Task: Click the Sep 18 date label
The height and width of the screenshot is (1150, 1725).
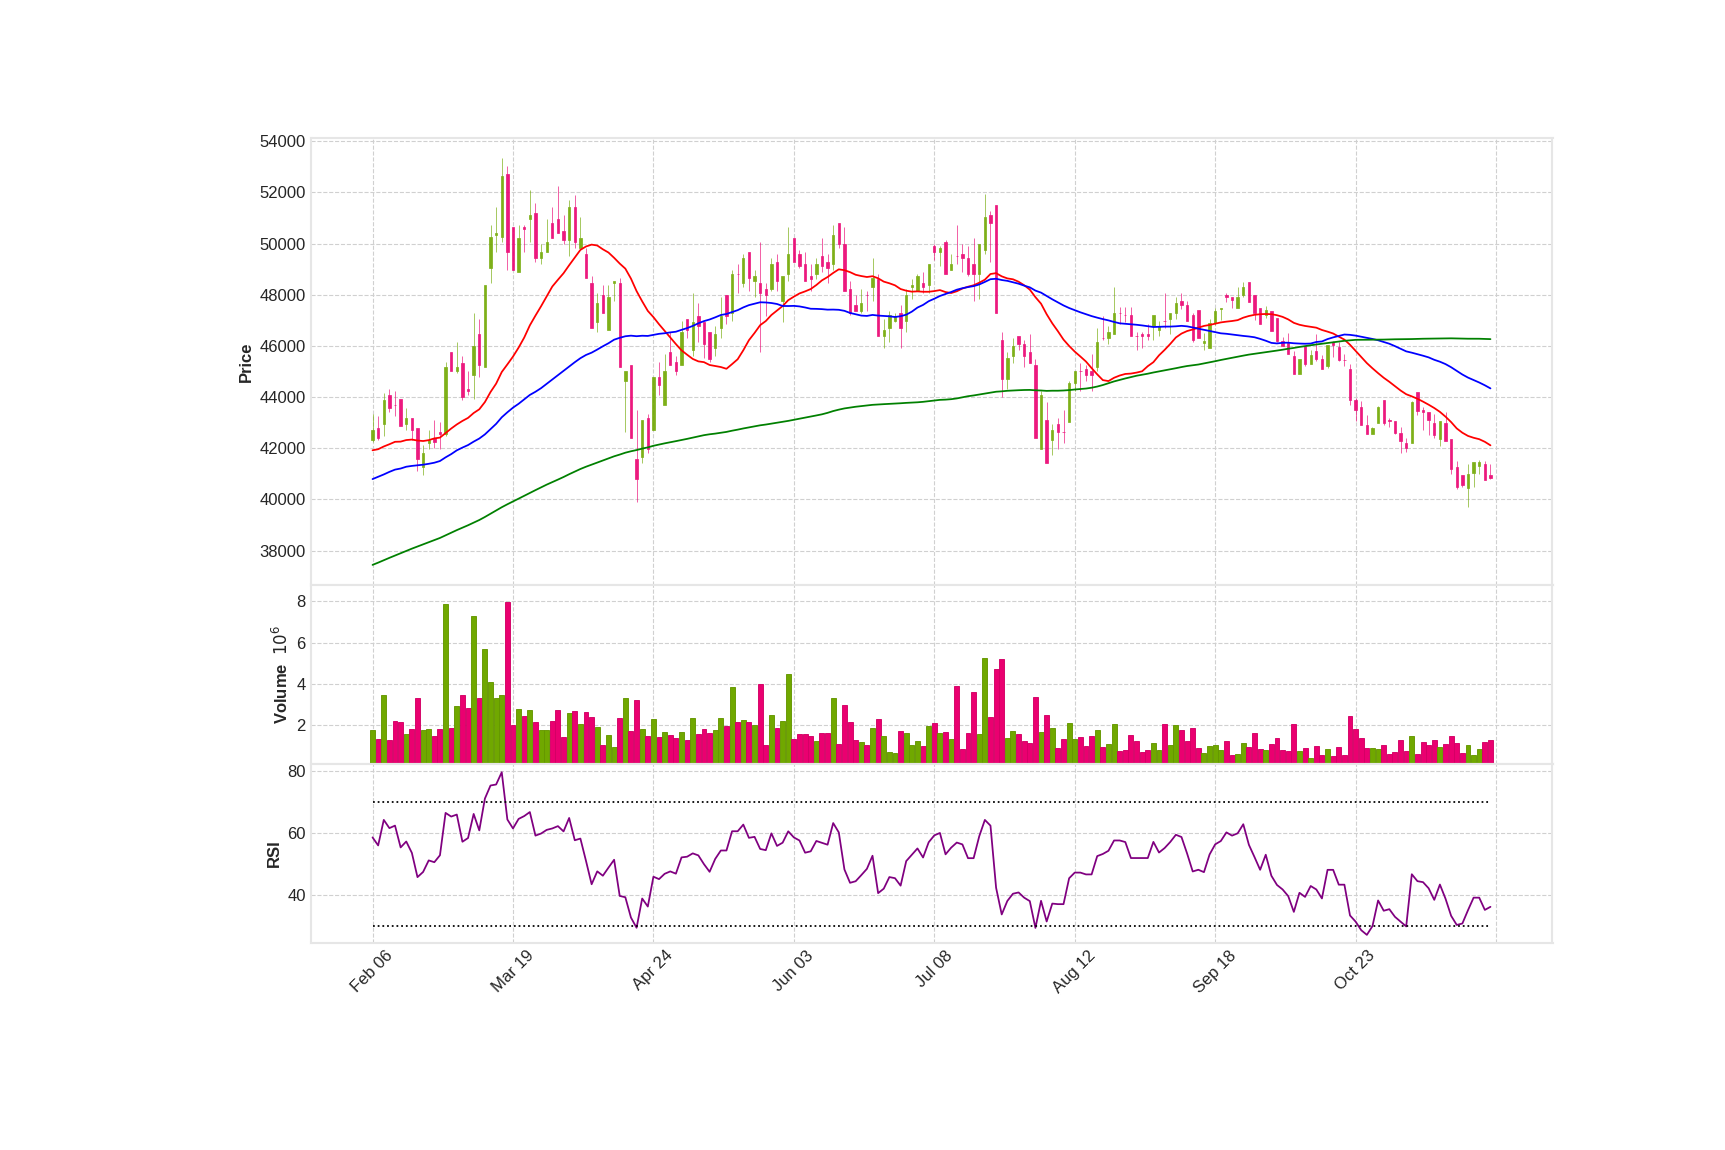Action: coord(1214,971)
